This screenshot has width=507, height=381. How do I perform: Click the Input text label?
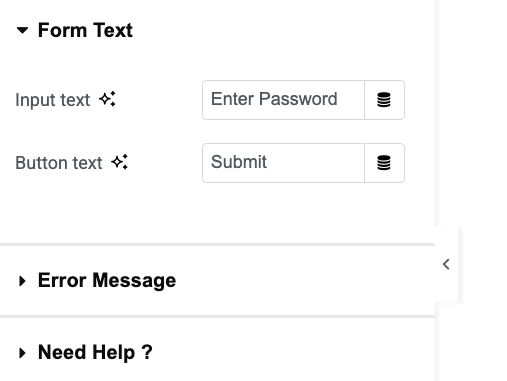(x=53, y=100)
